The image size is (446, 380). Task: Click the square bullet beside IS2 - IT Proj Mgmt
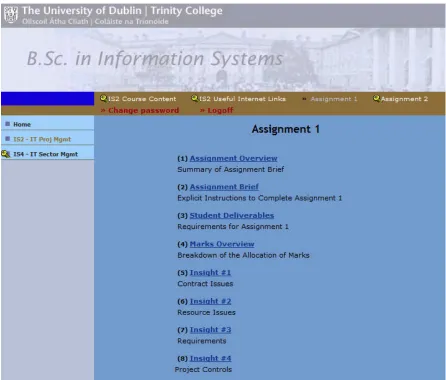tap(8, 139)
